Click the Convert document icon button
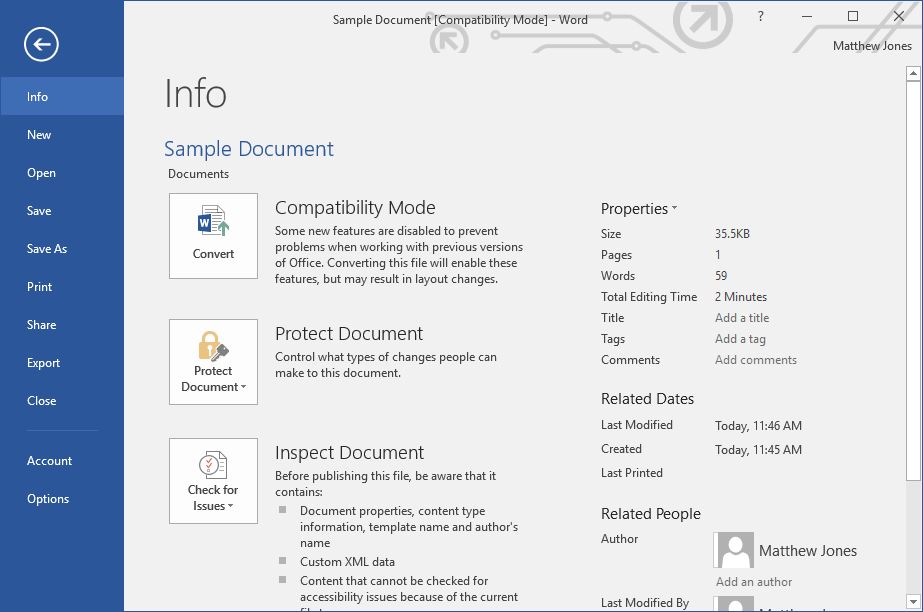Screen dimensions: 923x612 point(213,235)
